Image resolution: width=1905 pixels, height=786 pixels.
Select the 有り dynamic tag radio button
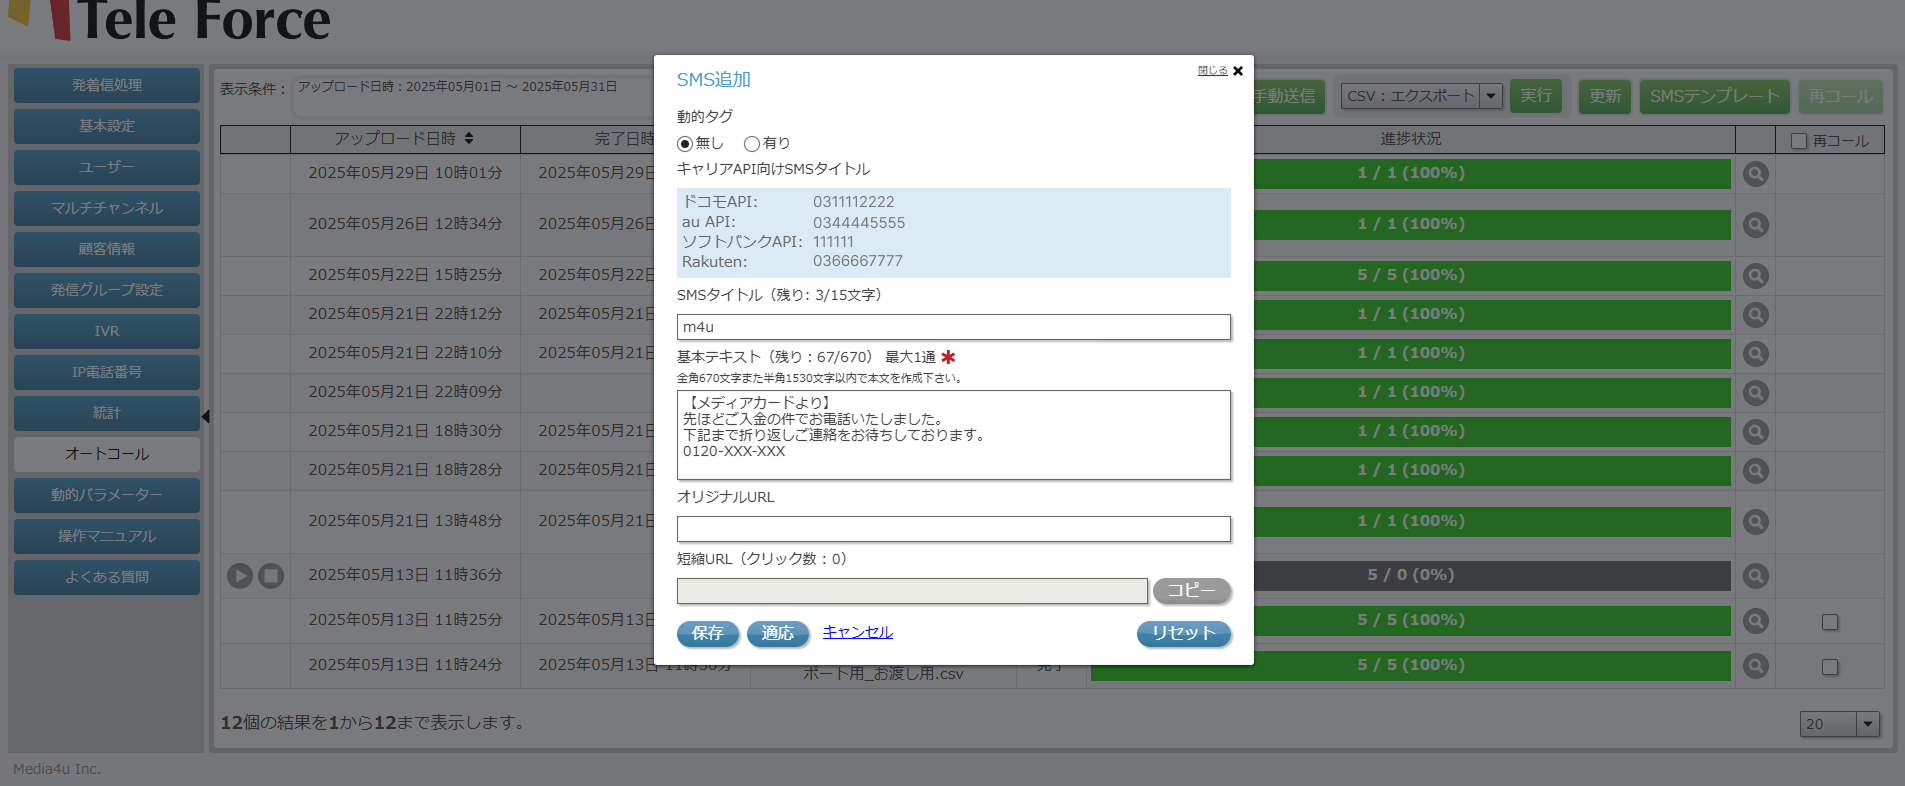point(752,144)
